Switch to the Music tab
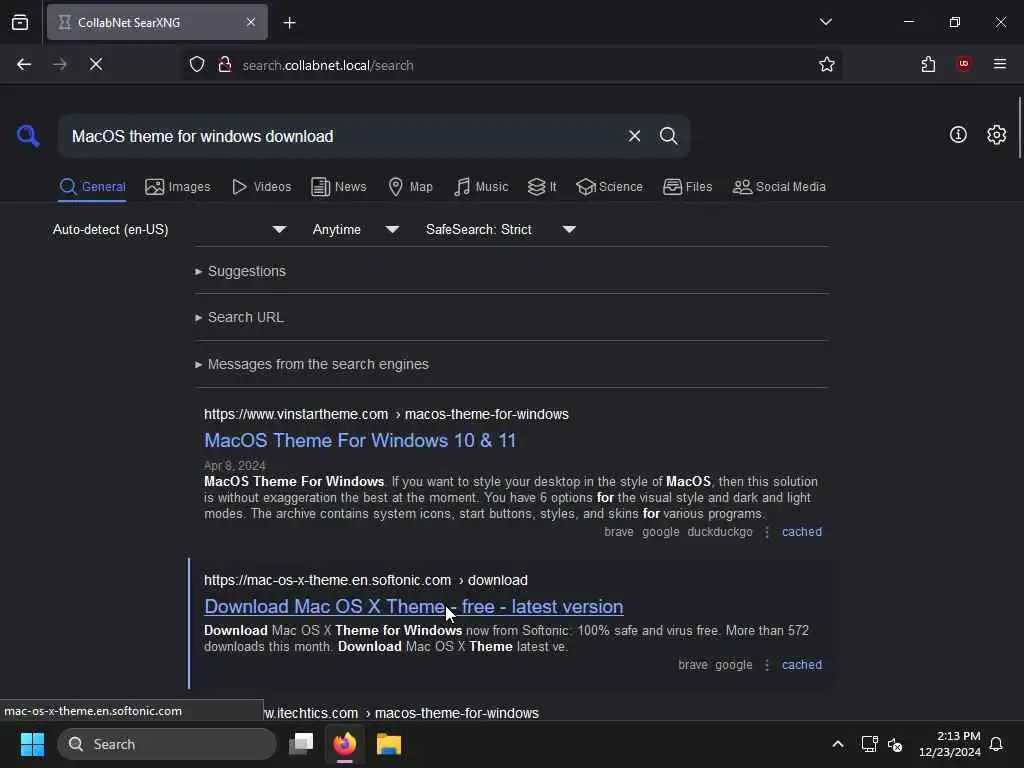Image resolution: width=1024 pixels, height=768 pixels. [481, 187]
